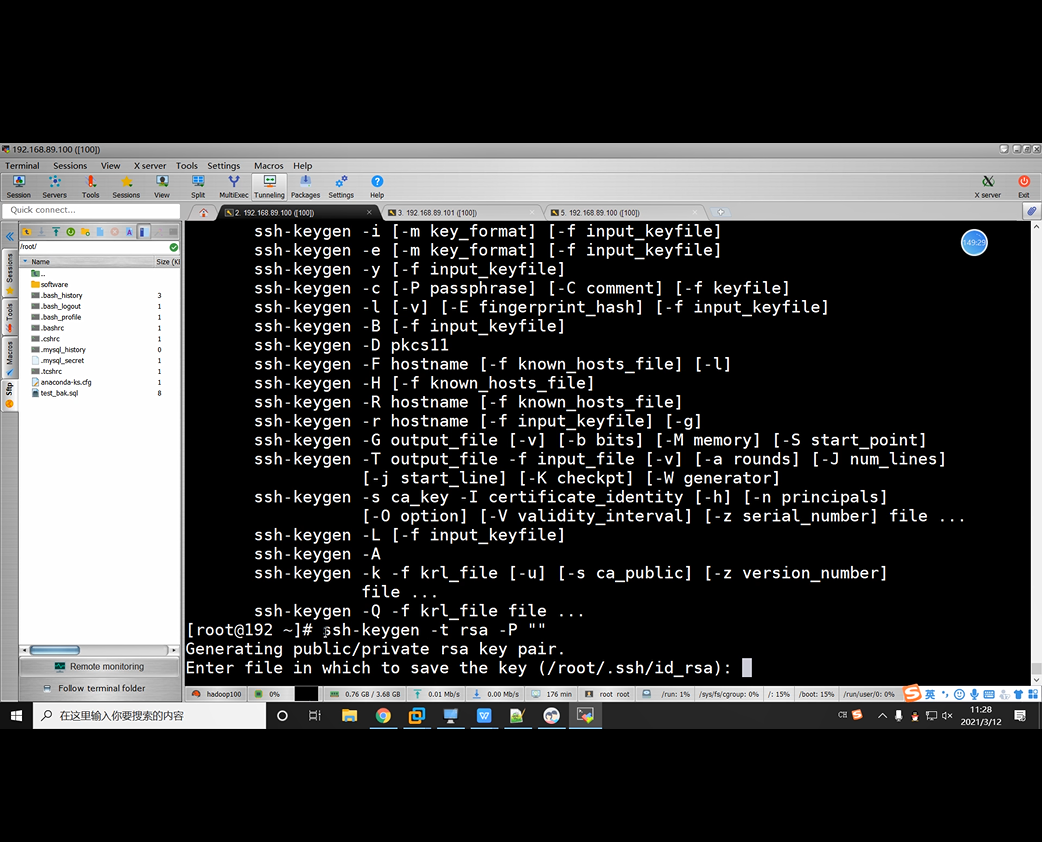Open the Sftp vertical side tab
This screenshot has width=1042, height=842.
pyautogui.click(x=10, y=395)
